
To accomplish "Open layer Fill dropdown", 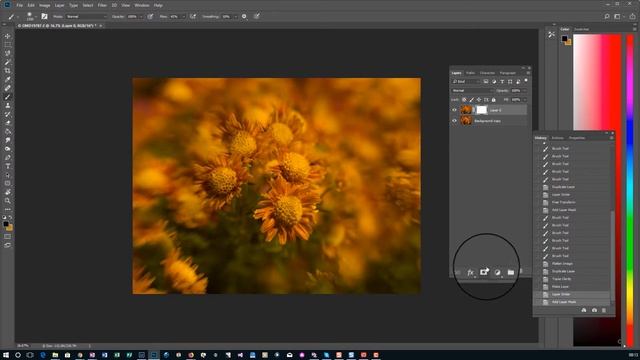I will coord(525,100).
